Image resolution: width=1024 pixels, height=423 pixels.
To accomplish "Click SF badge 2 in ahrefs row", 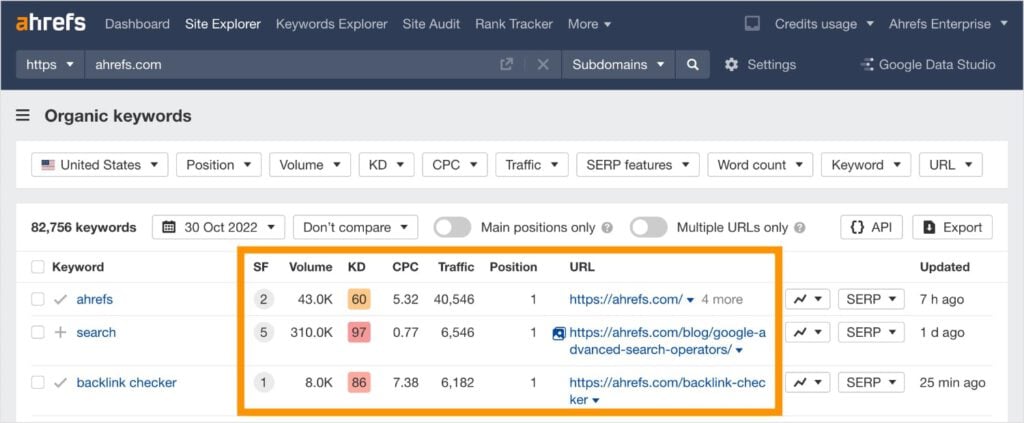I will click(264, 300).
